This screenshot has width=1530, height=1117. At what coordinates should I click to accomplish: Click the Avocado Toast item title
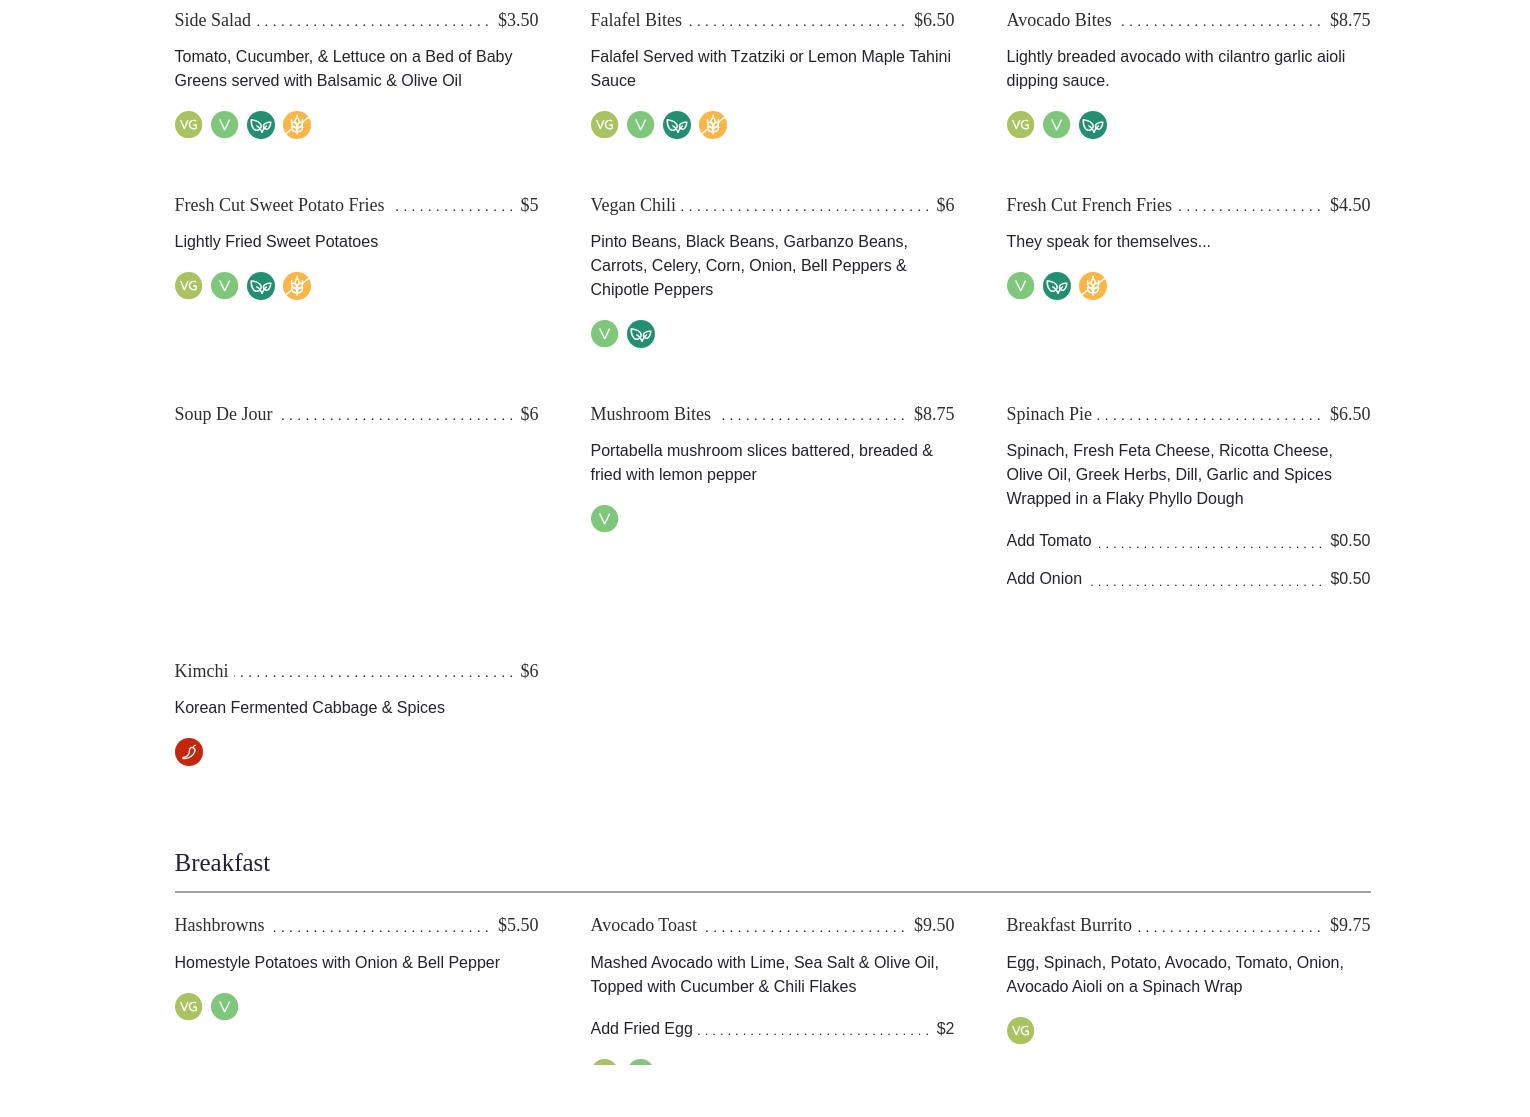coord(643,925)
